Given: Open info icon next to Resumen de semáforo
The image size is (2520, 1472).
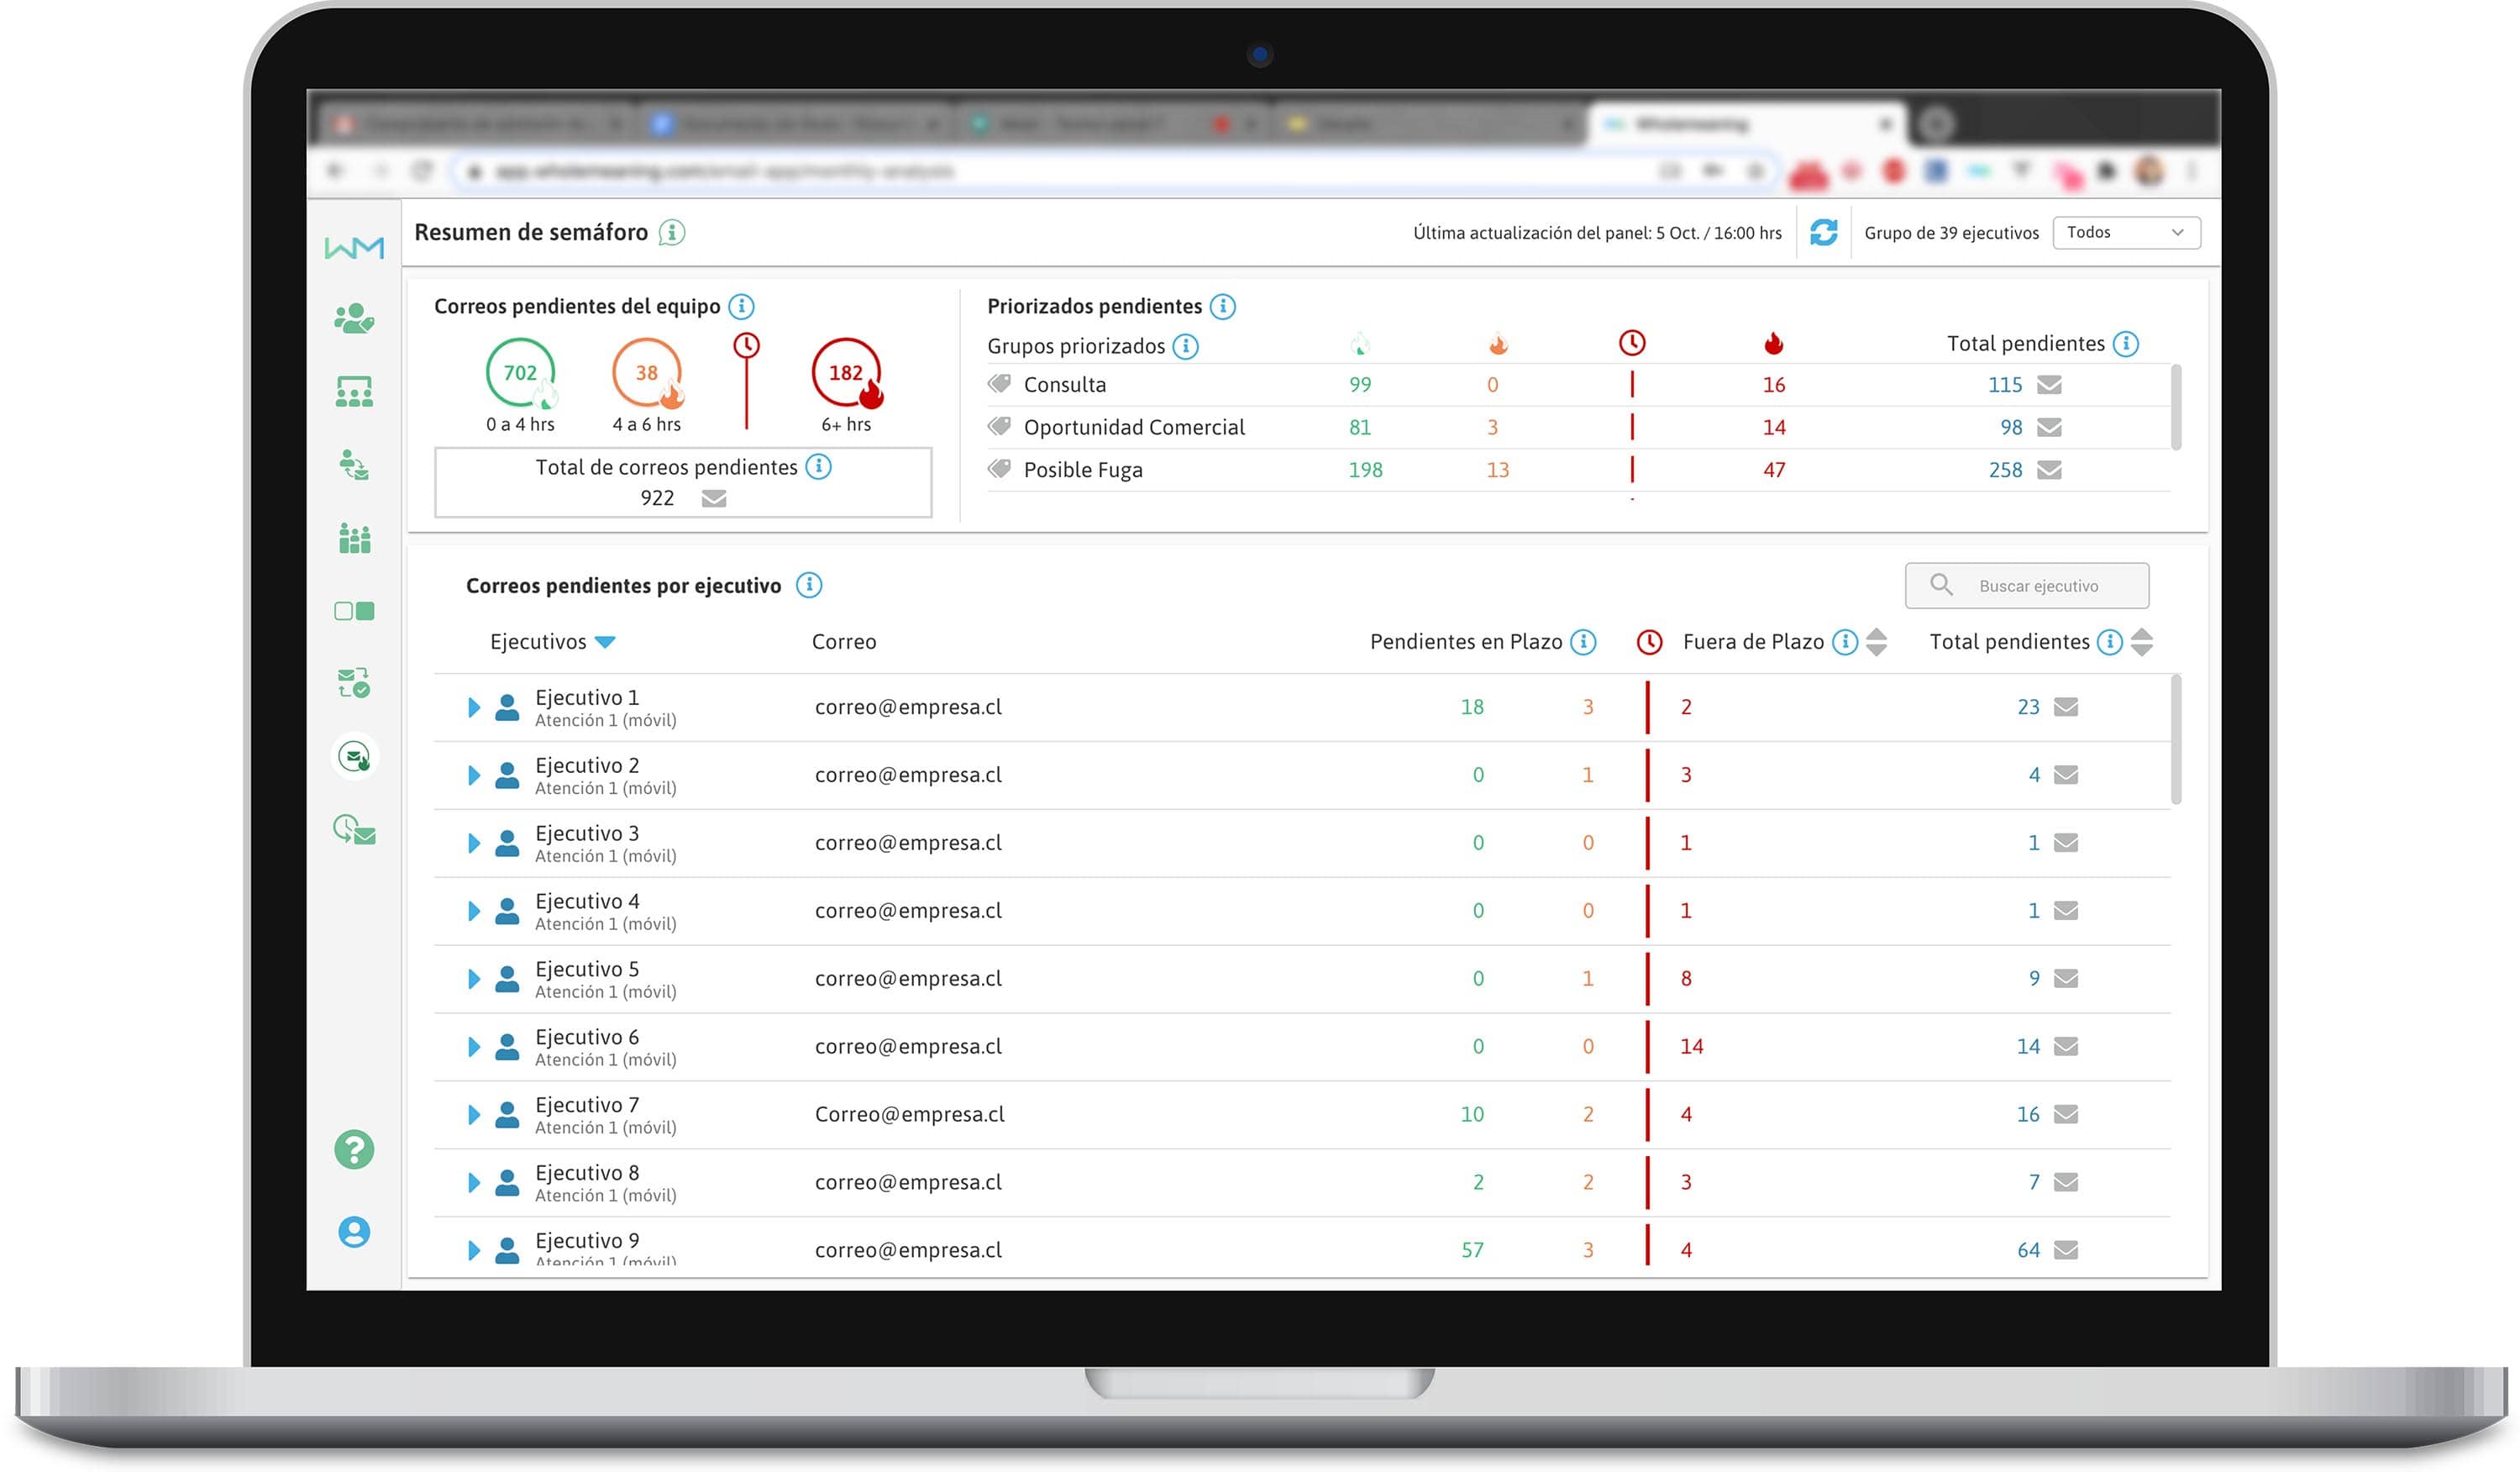Looking at the screenshot, I should coord(672,233).
